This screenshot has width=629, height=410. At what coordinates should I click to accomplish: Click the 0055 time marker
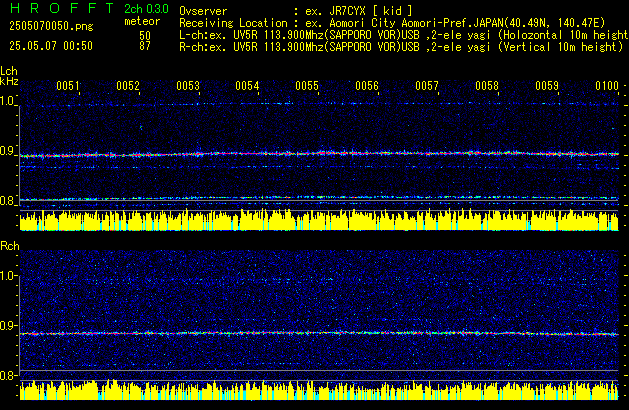tap(307, 86)
